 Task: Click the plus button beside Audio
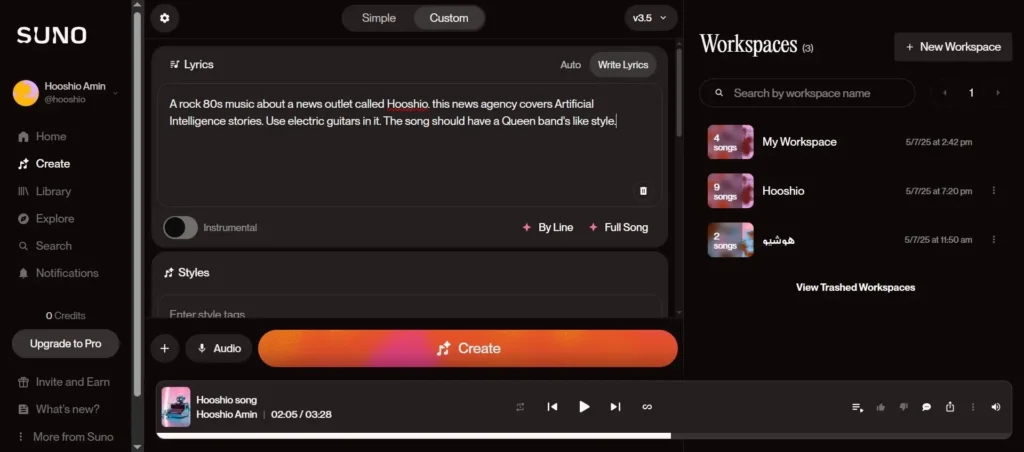coord(165,348)
